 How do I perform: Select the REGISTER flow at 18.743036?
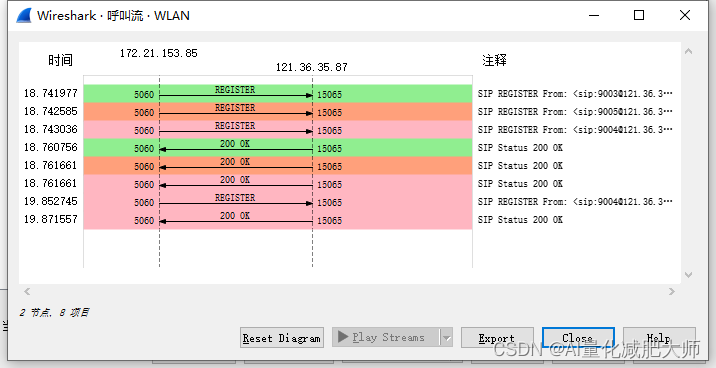[278, 130]
